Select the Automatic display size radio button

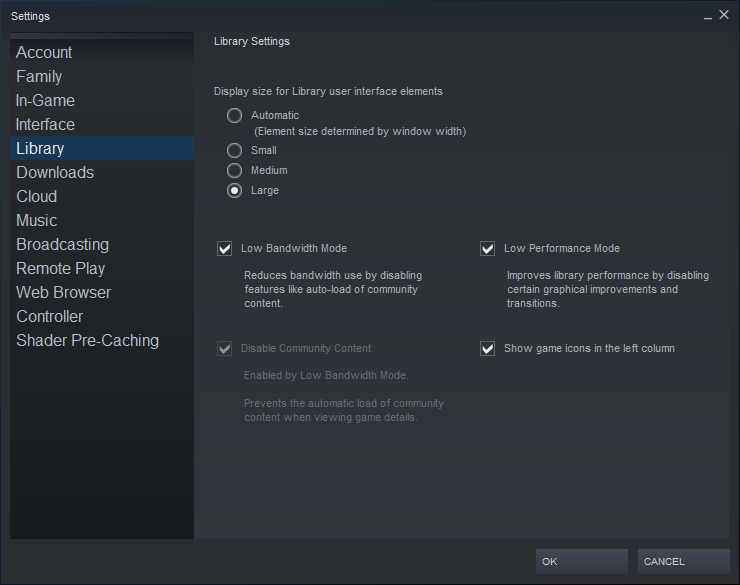(x=235, y=116)
